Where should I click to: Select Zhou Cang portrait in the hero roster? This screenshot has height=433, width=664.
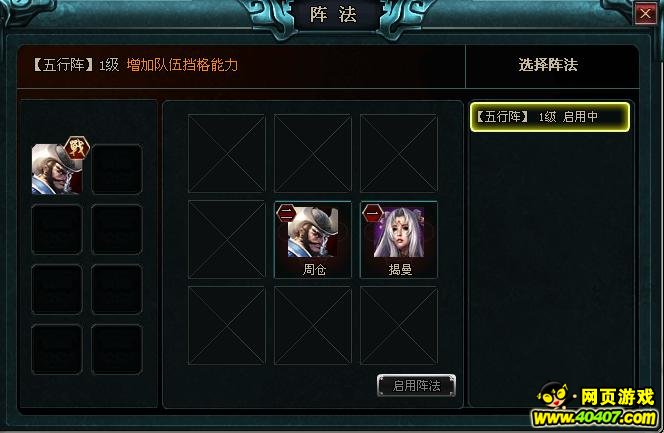[x=57, y=169]
